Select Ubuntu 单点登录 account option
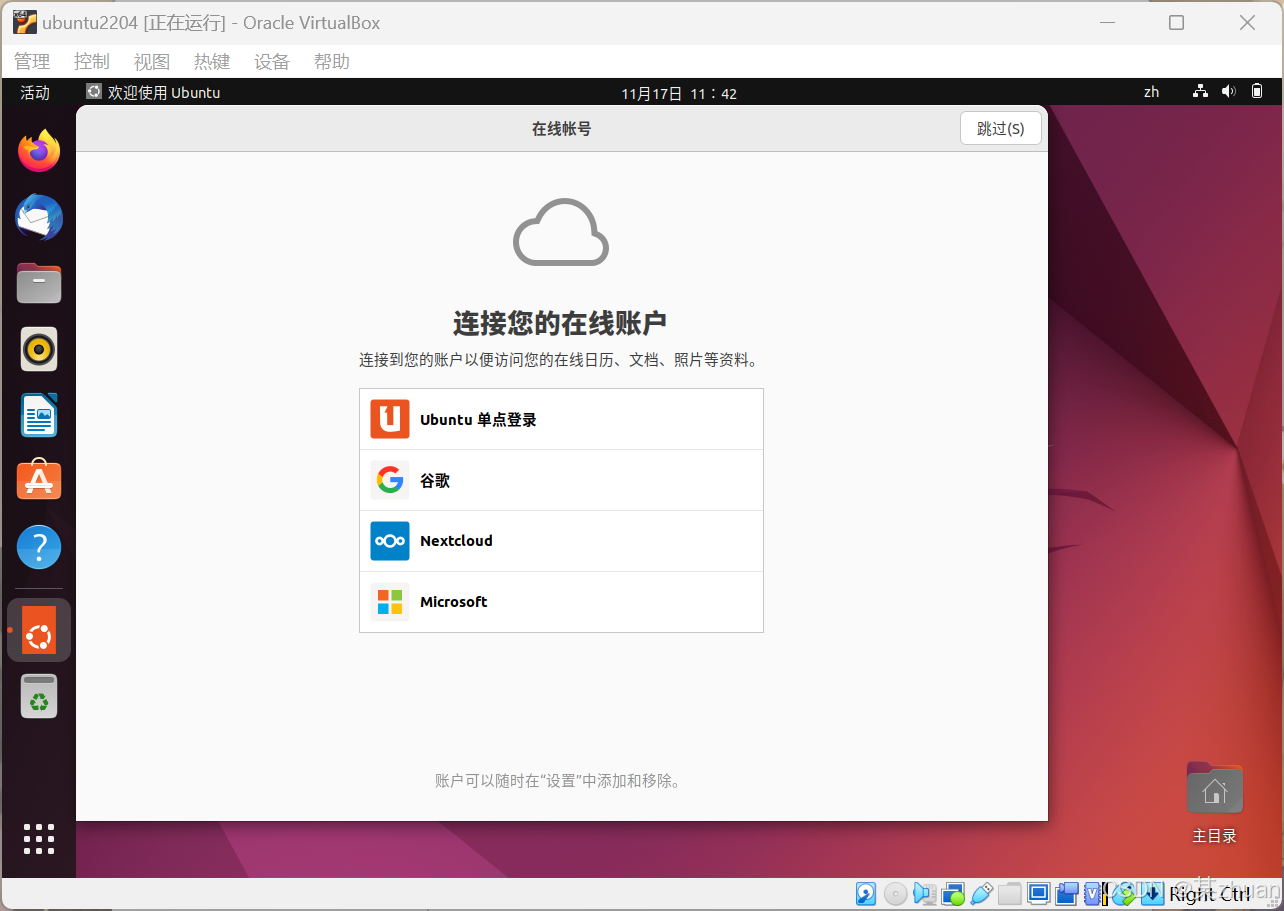 click(561, 419)
